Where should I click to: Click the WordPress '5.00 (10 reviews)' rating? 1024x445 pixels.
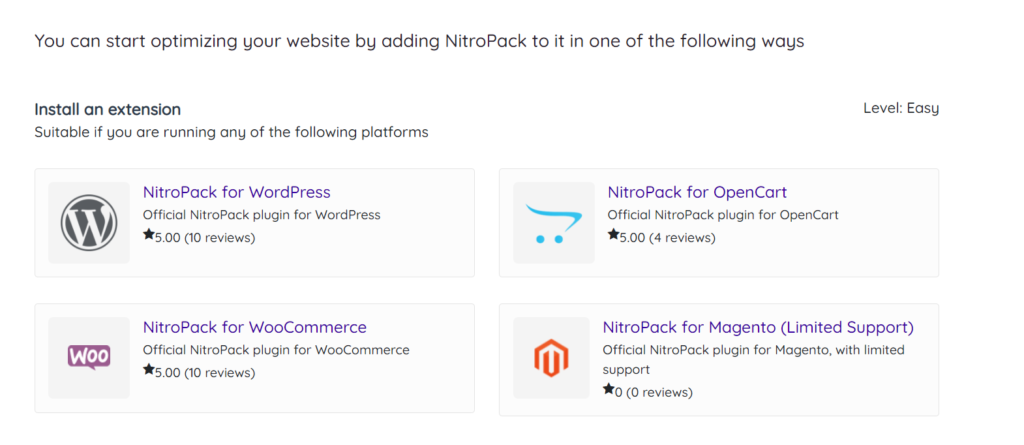point(205,238)
